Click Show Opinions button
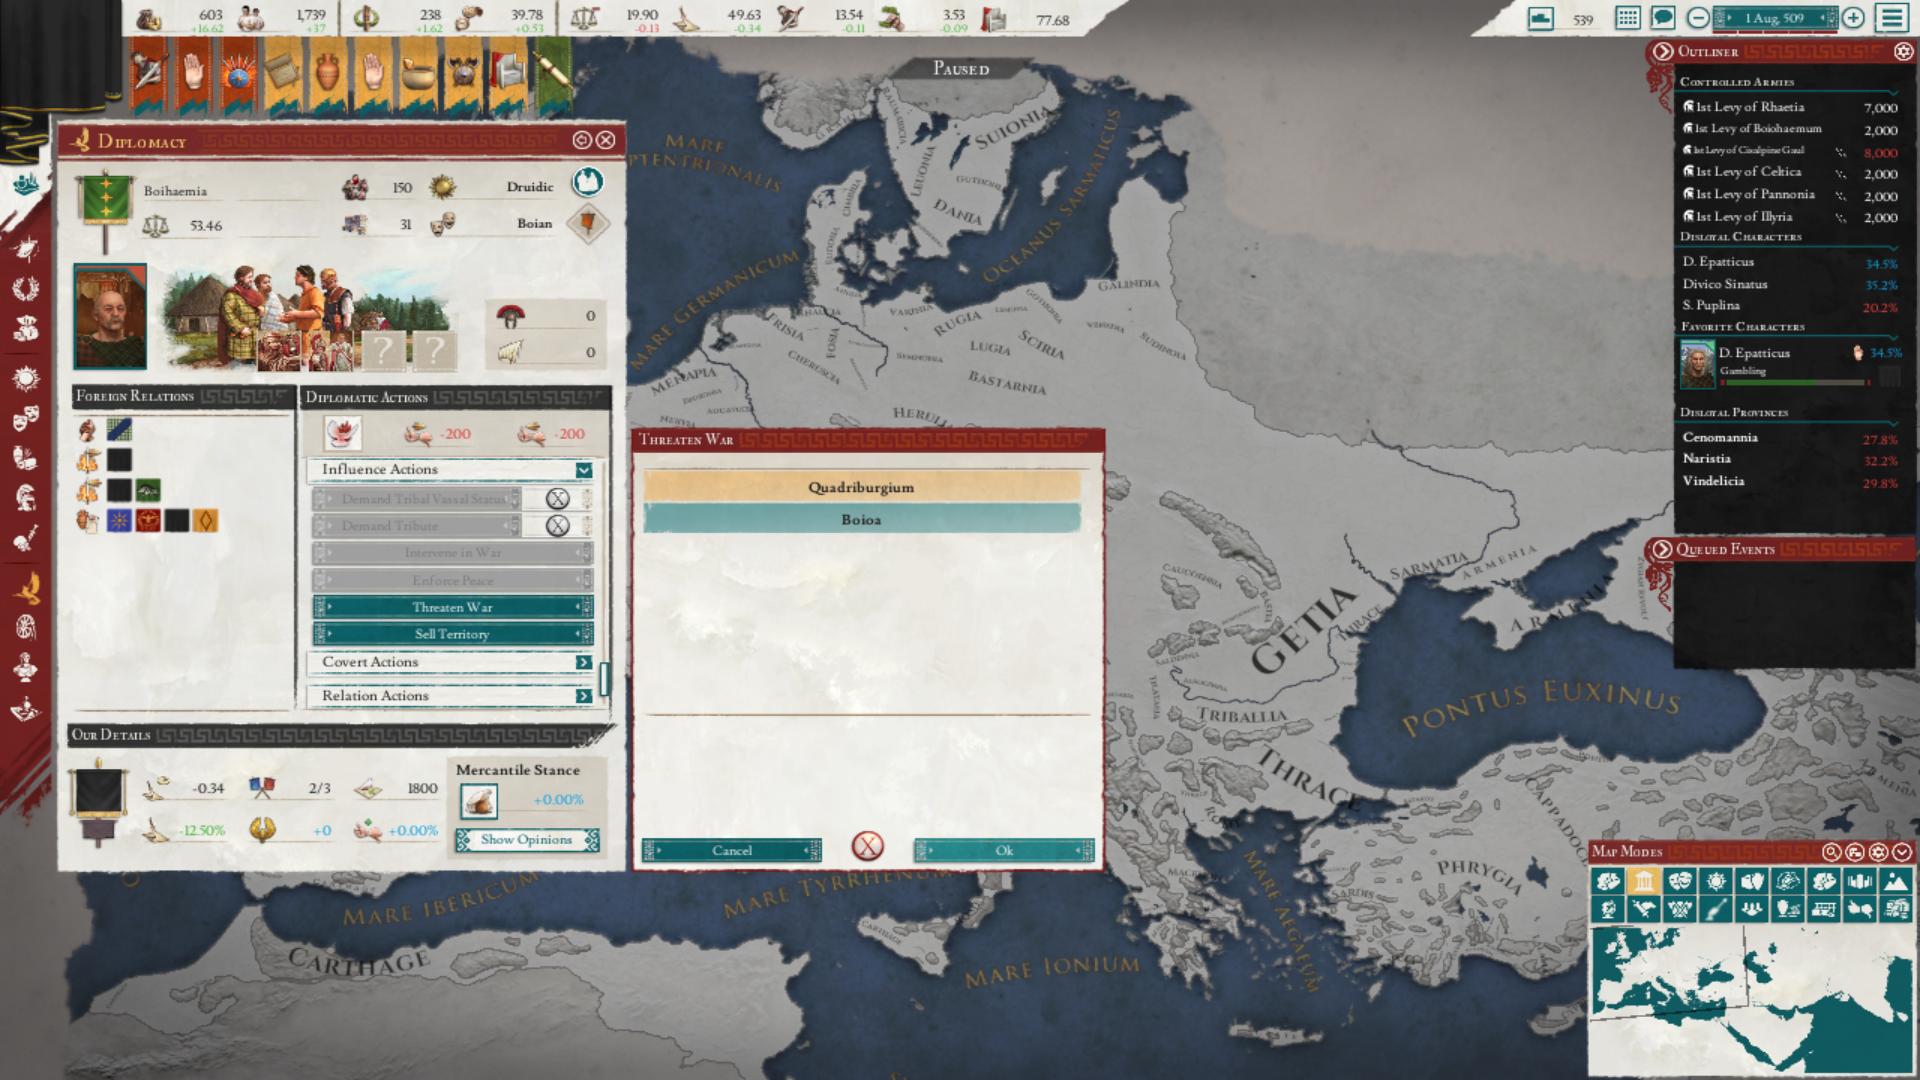Screen dimensions: 1920x1080 527,840
